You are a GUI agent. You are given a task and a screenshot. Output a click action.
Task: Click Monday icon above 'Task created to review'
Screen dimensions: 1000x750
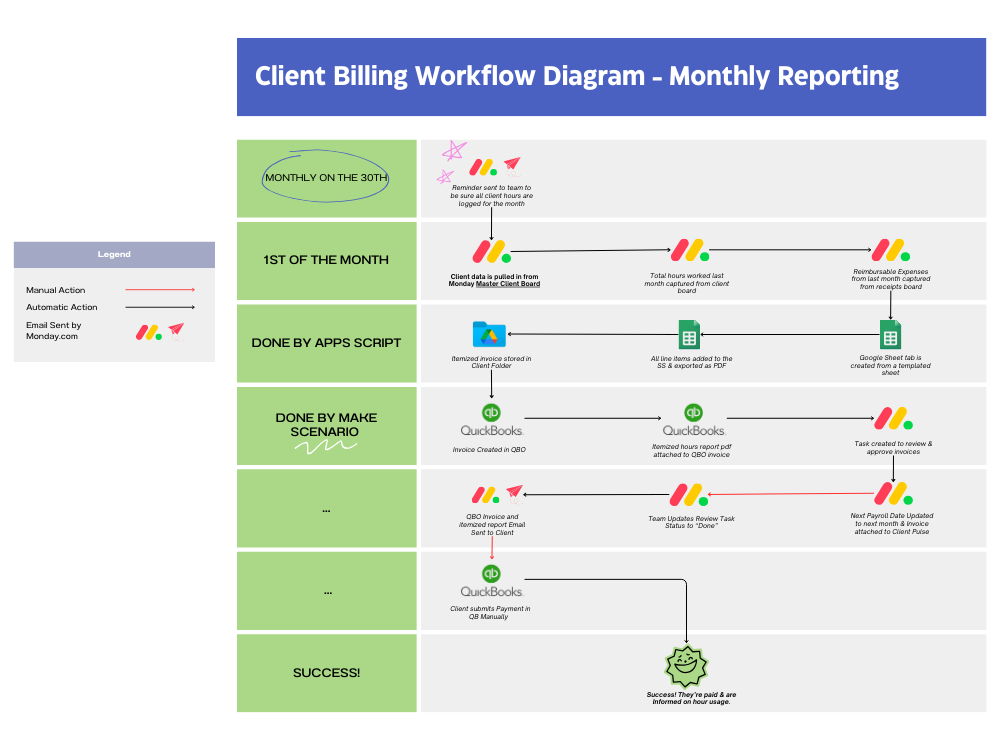coord(893,419)
